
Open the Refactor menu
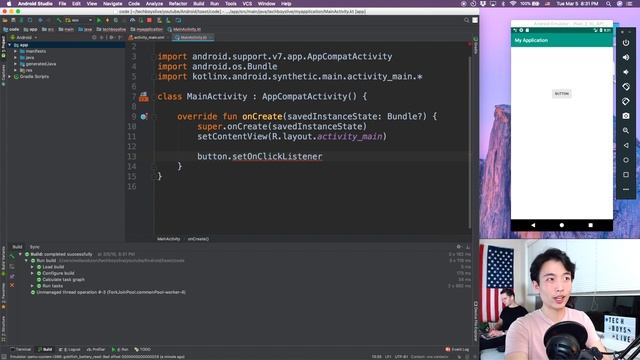click(x=178, y=4)
